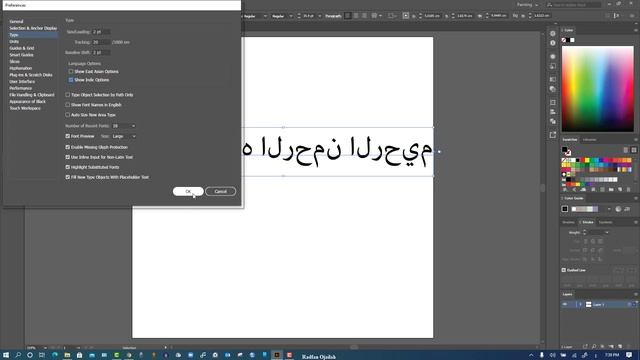Open the User Interface preferences category
Screen dimensions: 640x360
point(22,82)
